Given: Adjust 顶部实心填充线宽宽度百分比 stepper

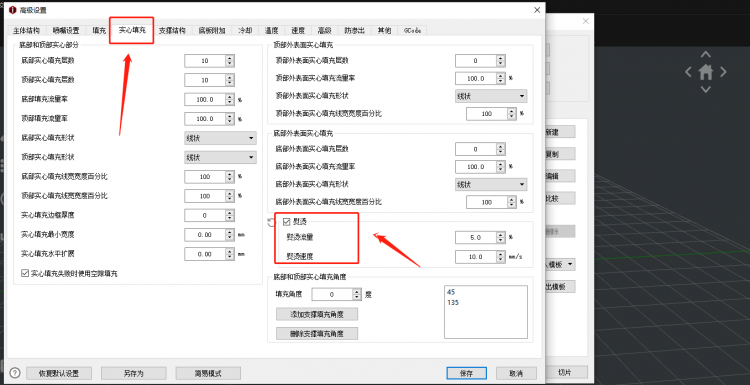Looking at the screenshot, I should (230, 196).
